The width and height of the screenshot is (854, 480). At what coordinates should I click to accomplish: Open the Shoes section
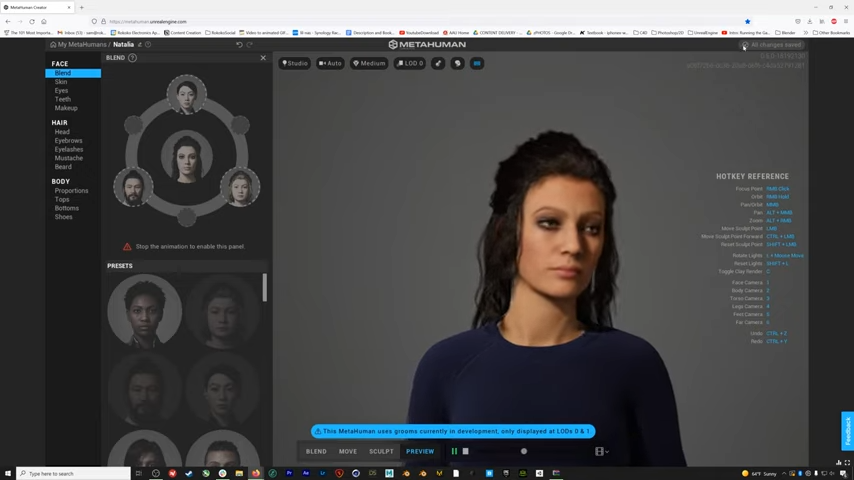pos(63,217)
